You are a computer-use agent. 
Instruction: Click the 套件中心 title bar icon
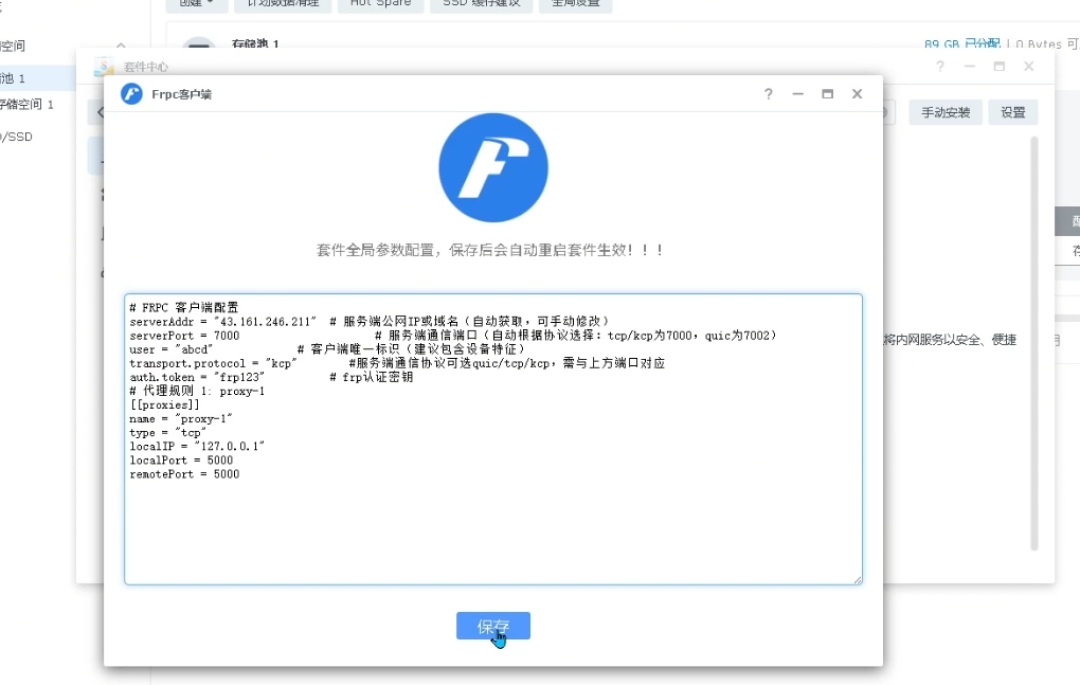103,66
